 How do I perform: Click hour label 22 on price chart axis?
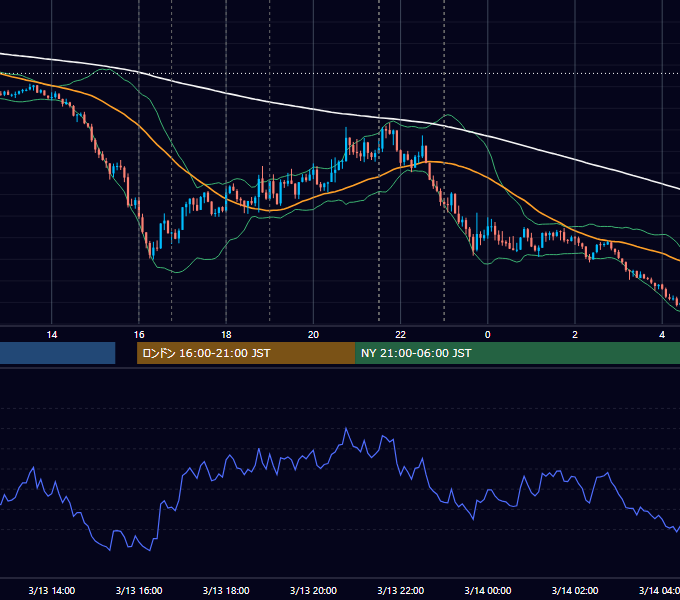pos(400,335)
